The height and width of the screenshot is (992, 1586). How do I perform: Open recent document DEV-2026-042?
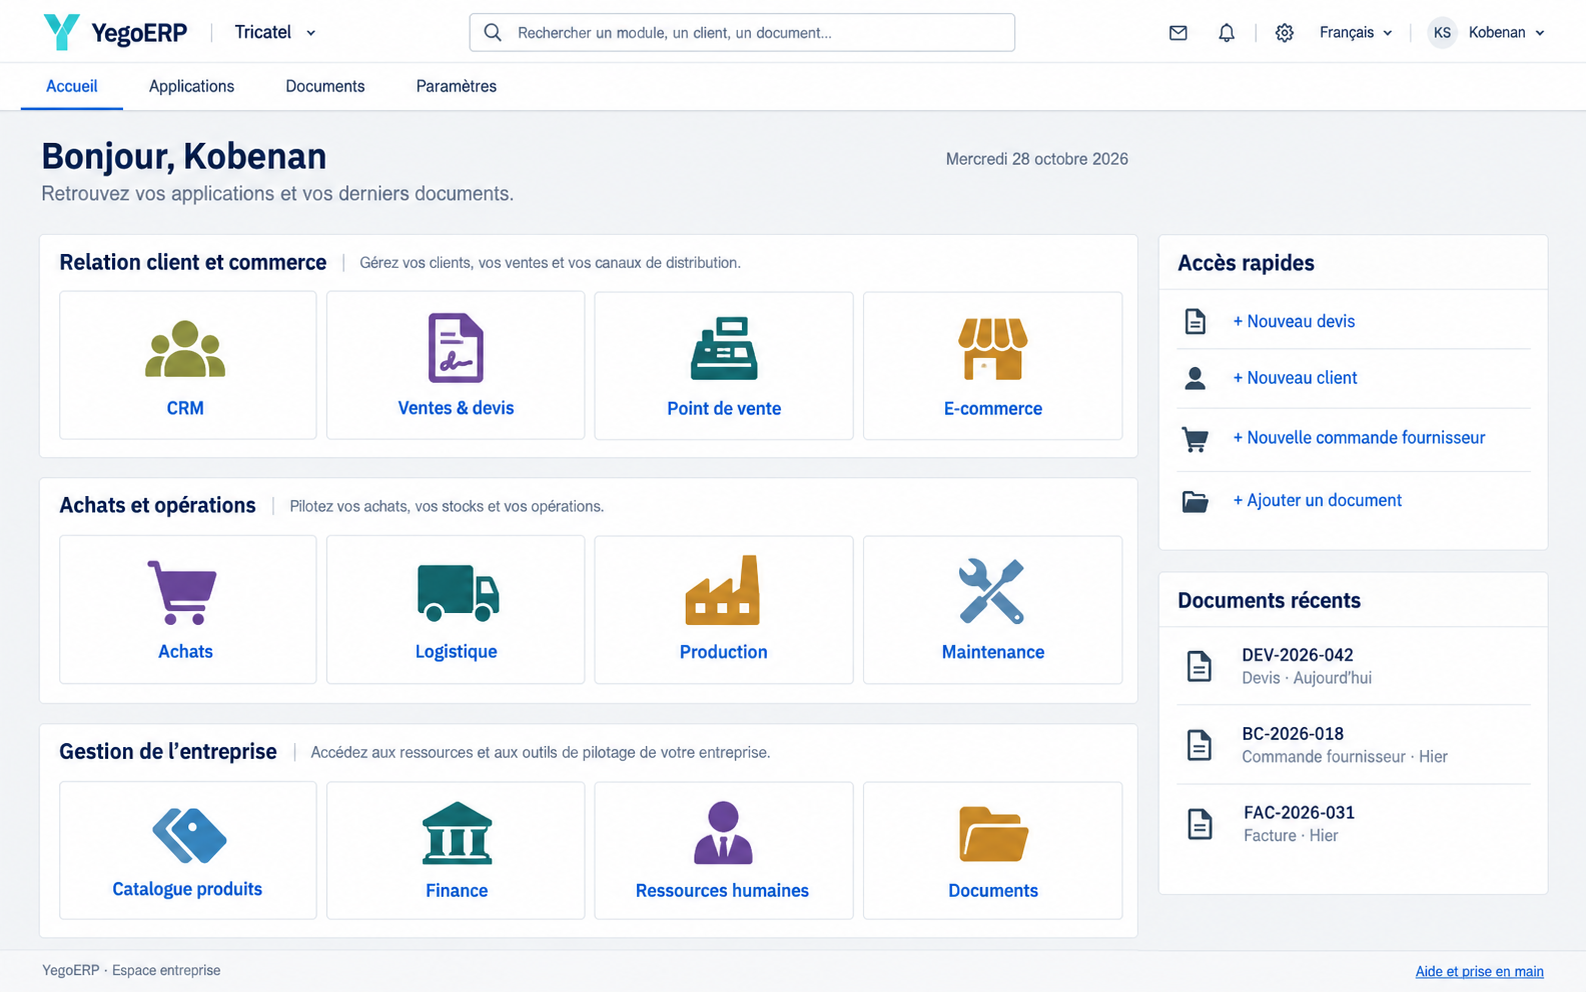[x=1354, y=666]
